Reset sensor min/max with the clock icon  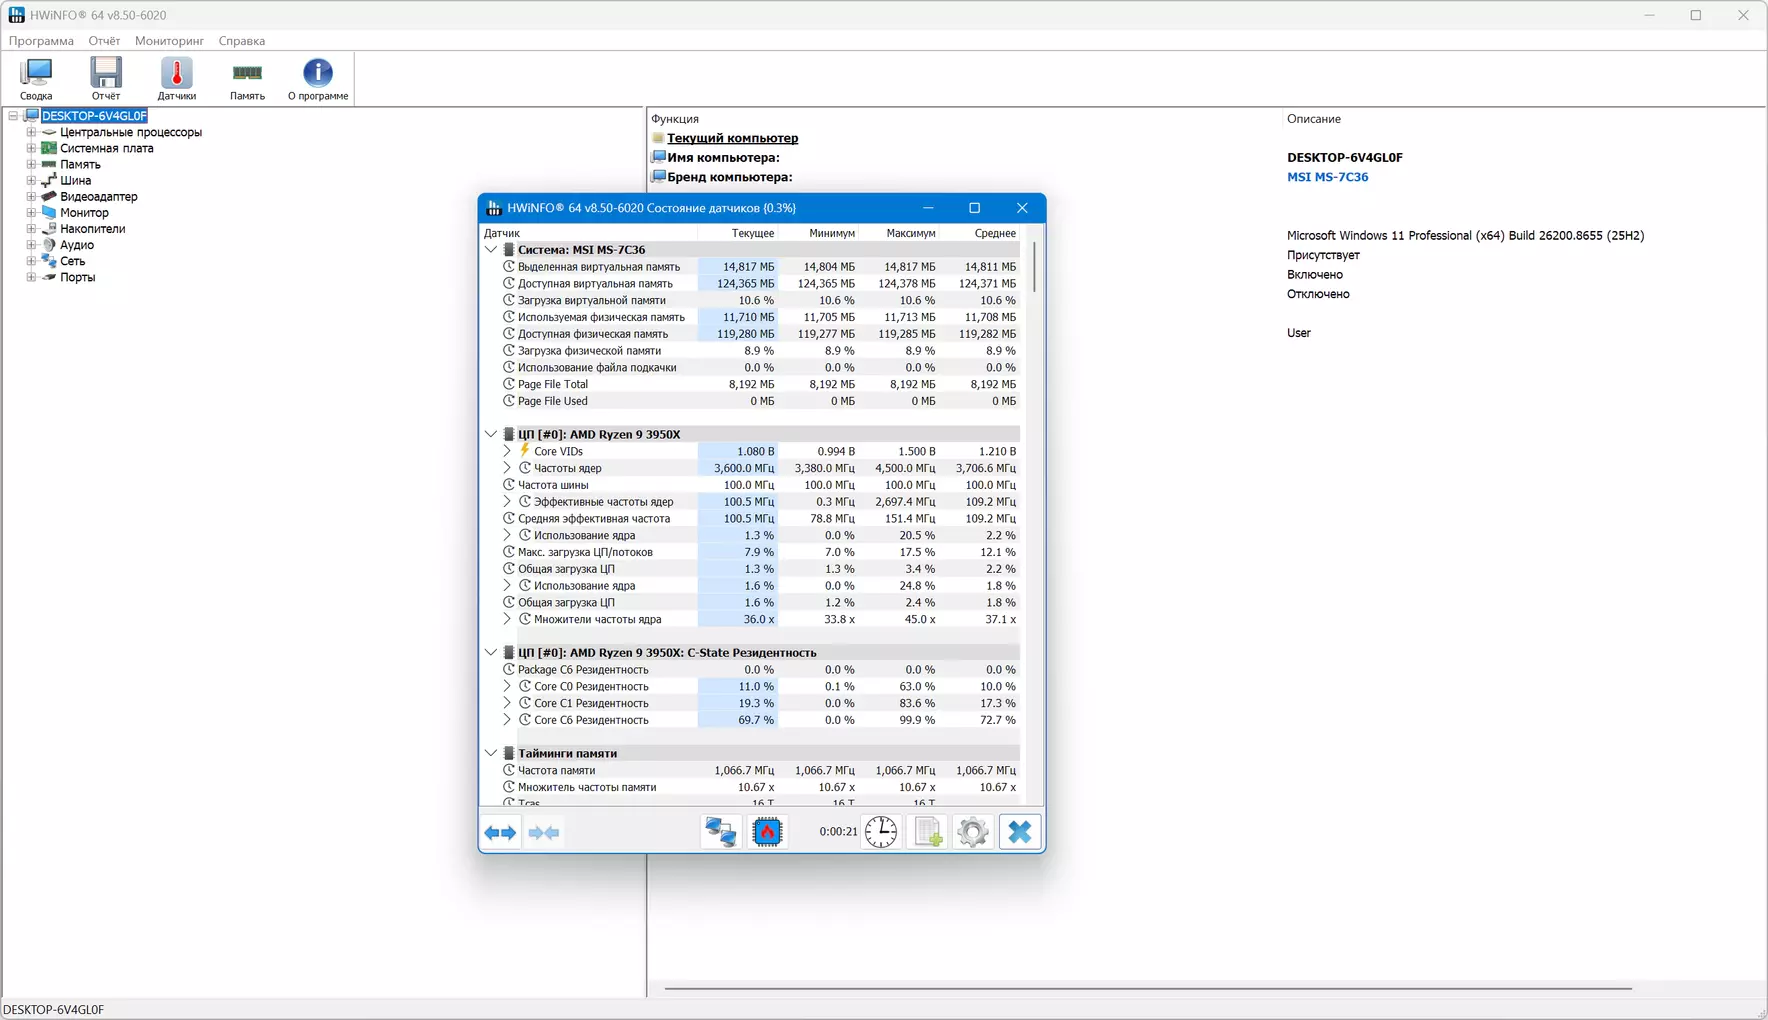pyautogui.click(x=881, y=832)
